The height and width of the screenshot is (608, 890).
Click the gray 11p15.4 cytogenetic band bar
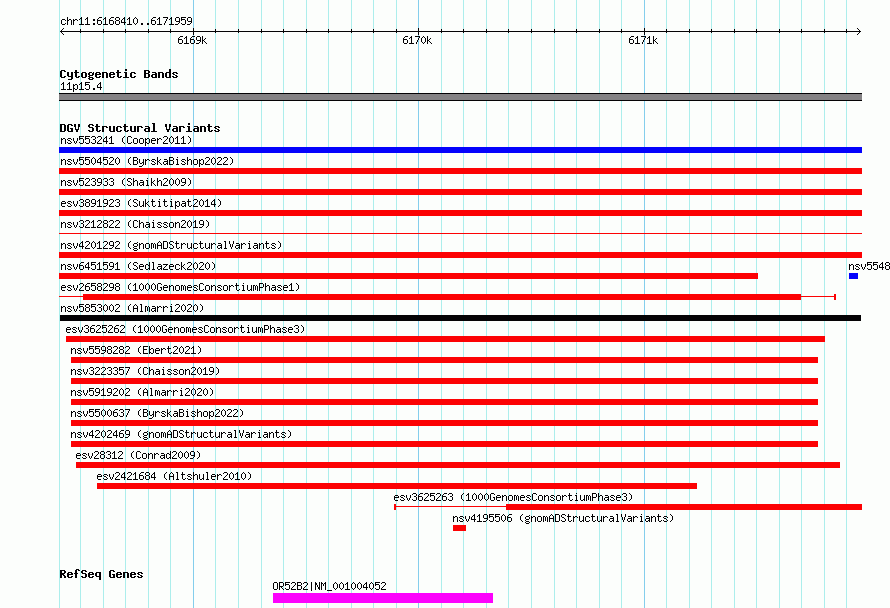pos(460,97)
